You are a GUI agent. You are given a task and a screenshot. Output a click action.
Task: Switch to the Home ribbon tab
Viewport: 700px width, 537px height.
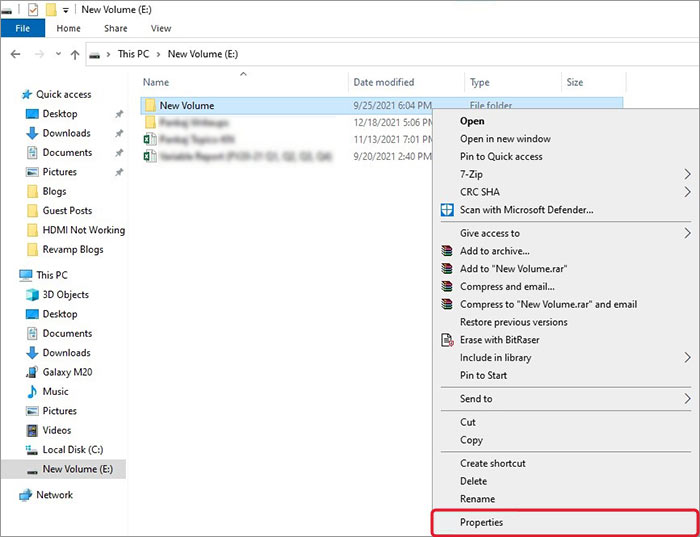coord(68,28)
